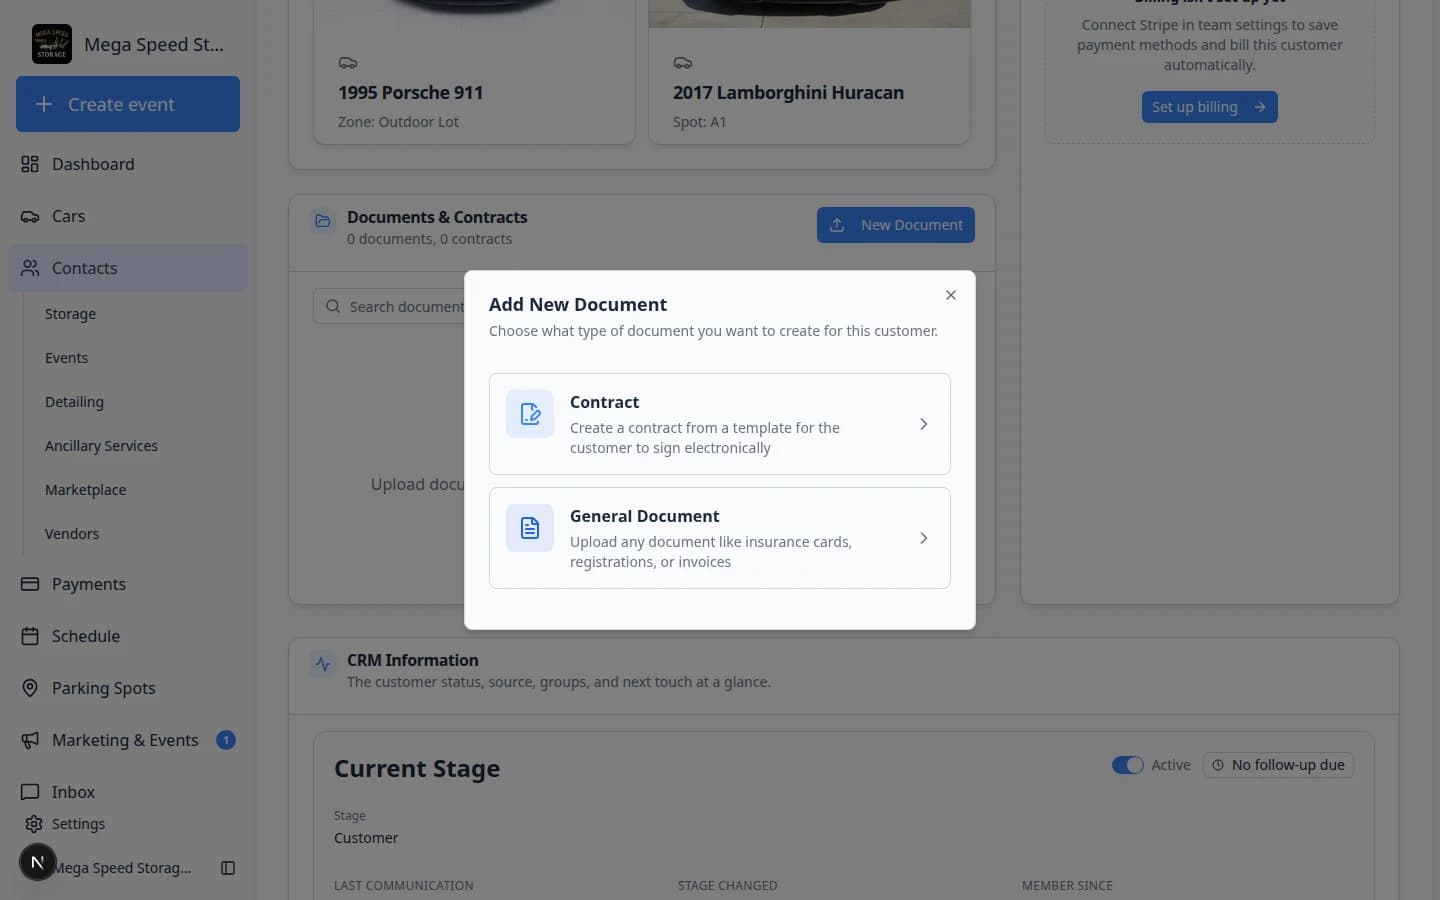Click the arrow icon in Set up billing

click(x=1260, y=107)
